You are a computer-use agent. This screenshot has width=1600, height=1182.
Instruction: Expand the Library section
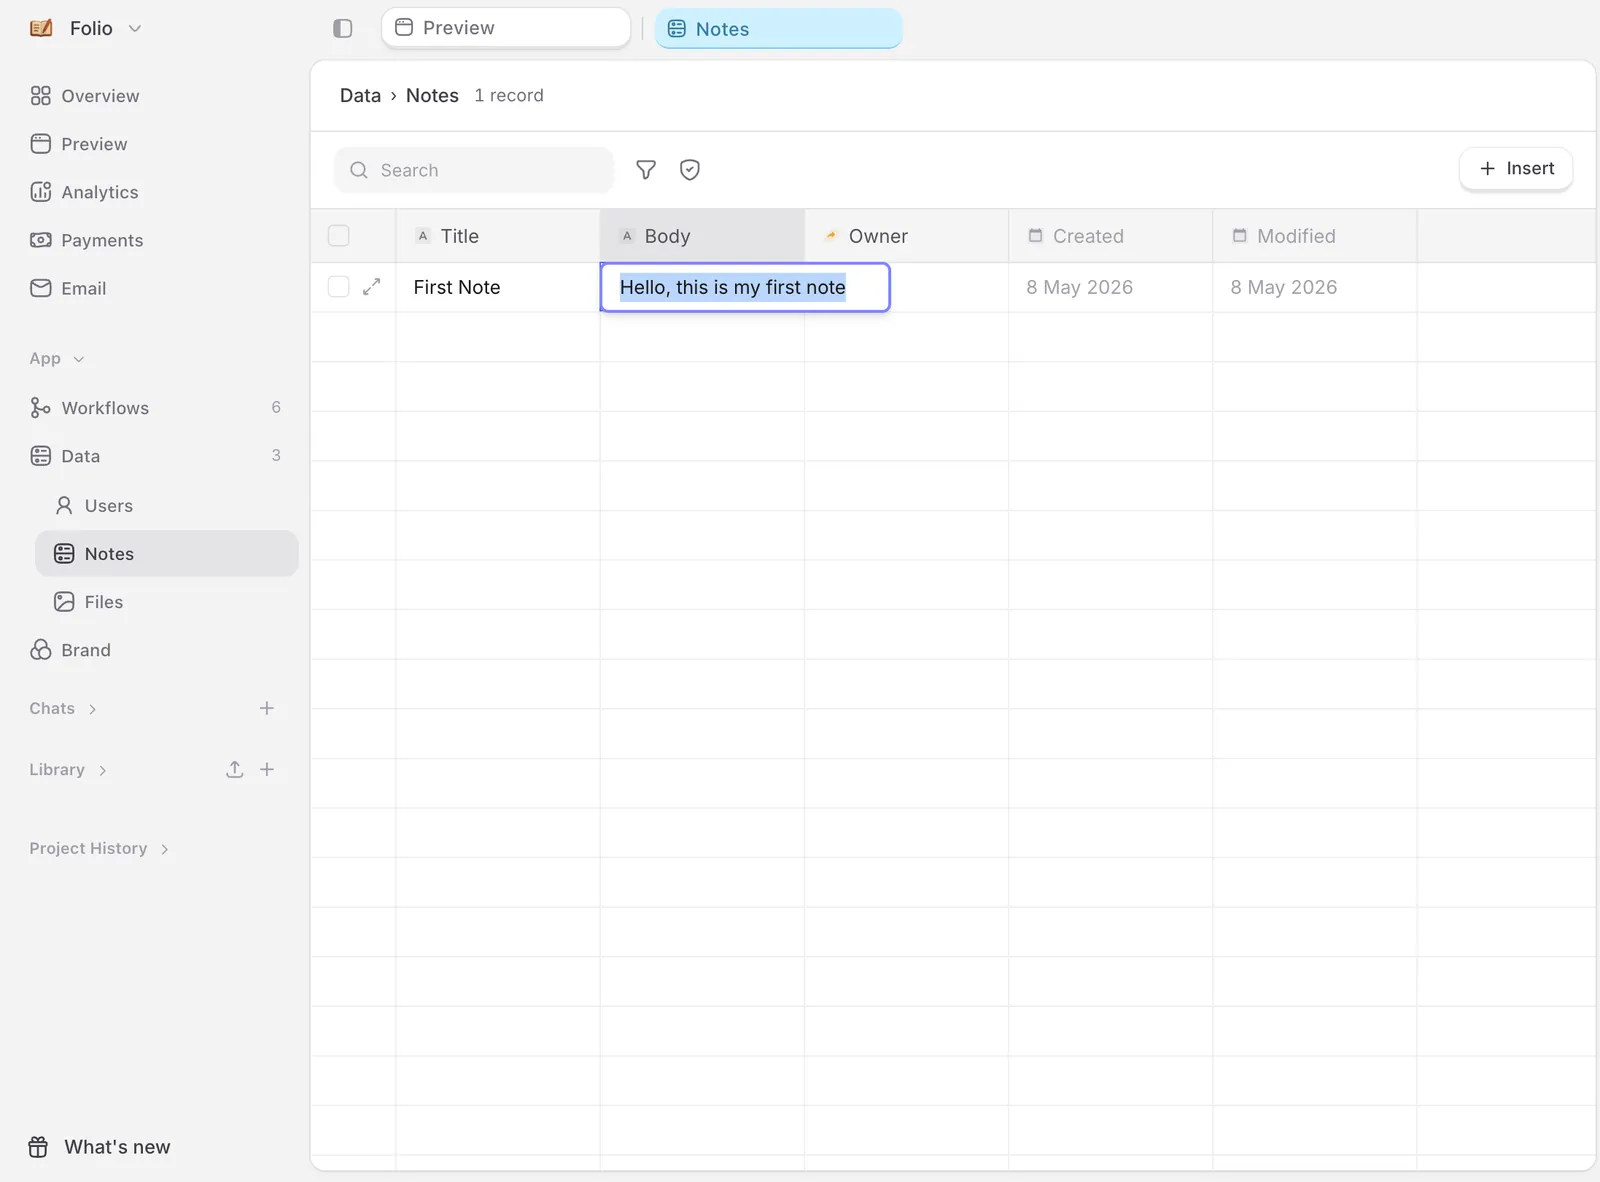tap(68, 769)
